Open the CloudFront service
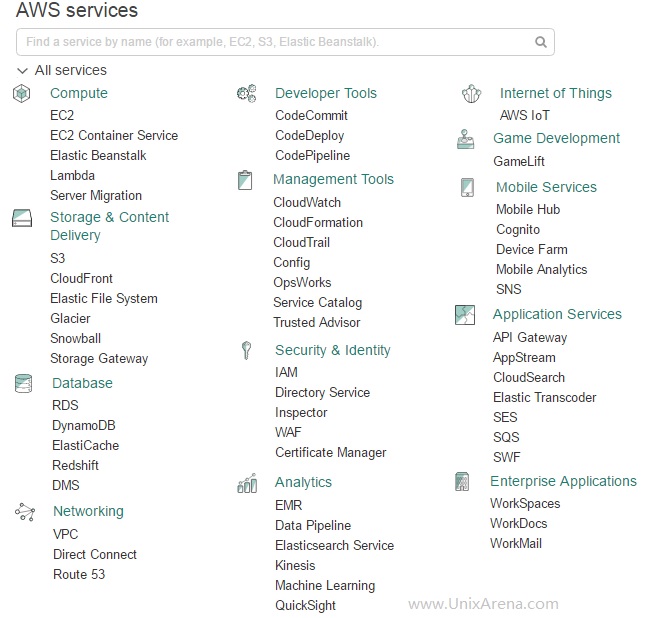The height and width of the screenshot is (618, 665). 81,279
